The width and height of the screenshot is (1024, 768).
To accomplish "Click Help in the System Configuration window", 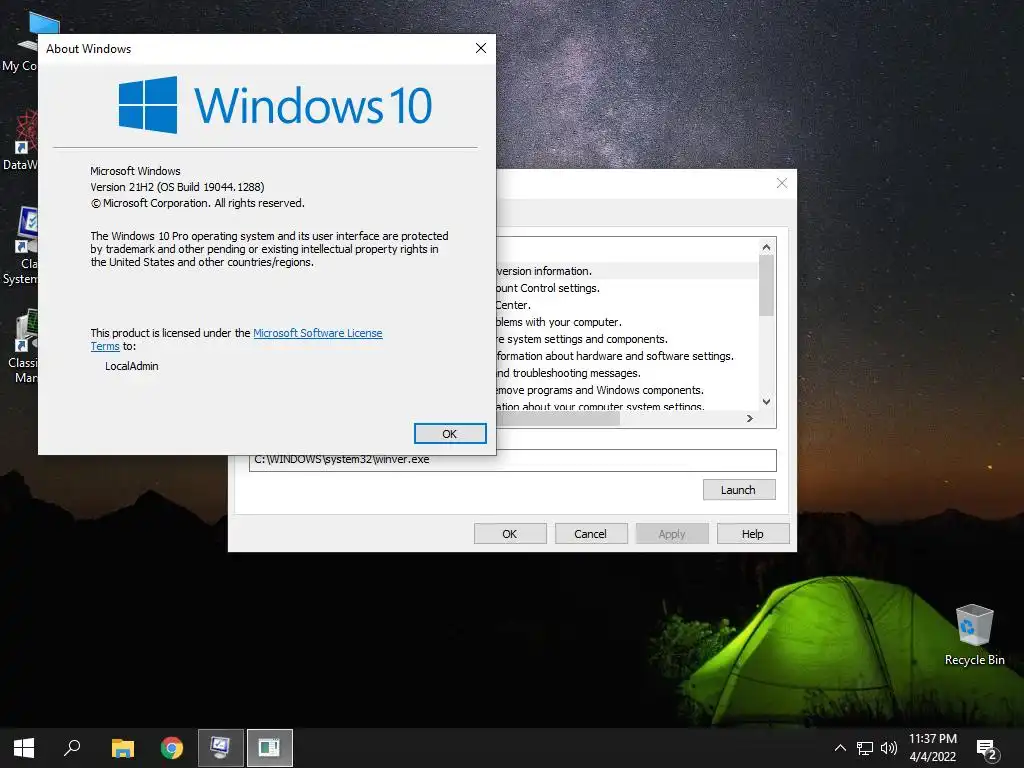I will tap(752, 534).
